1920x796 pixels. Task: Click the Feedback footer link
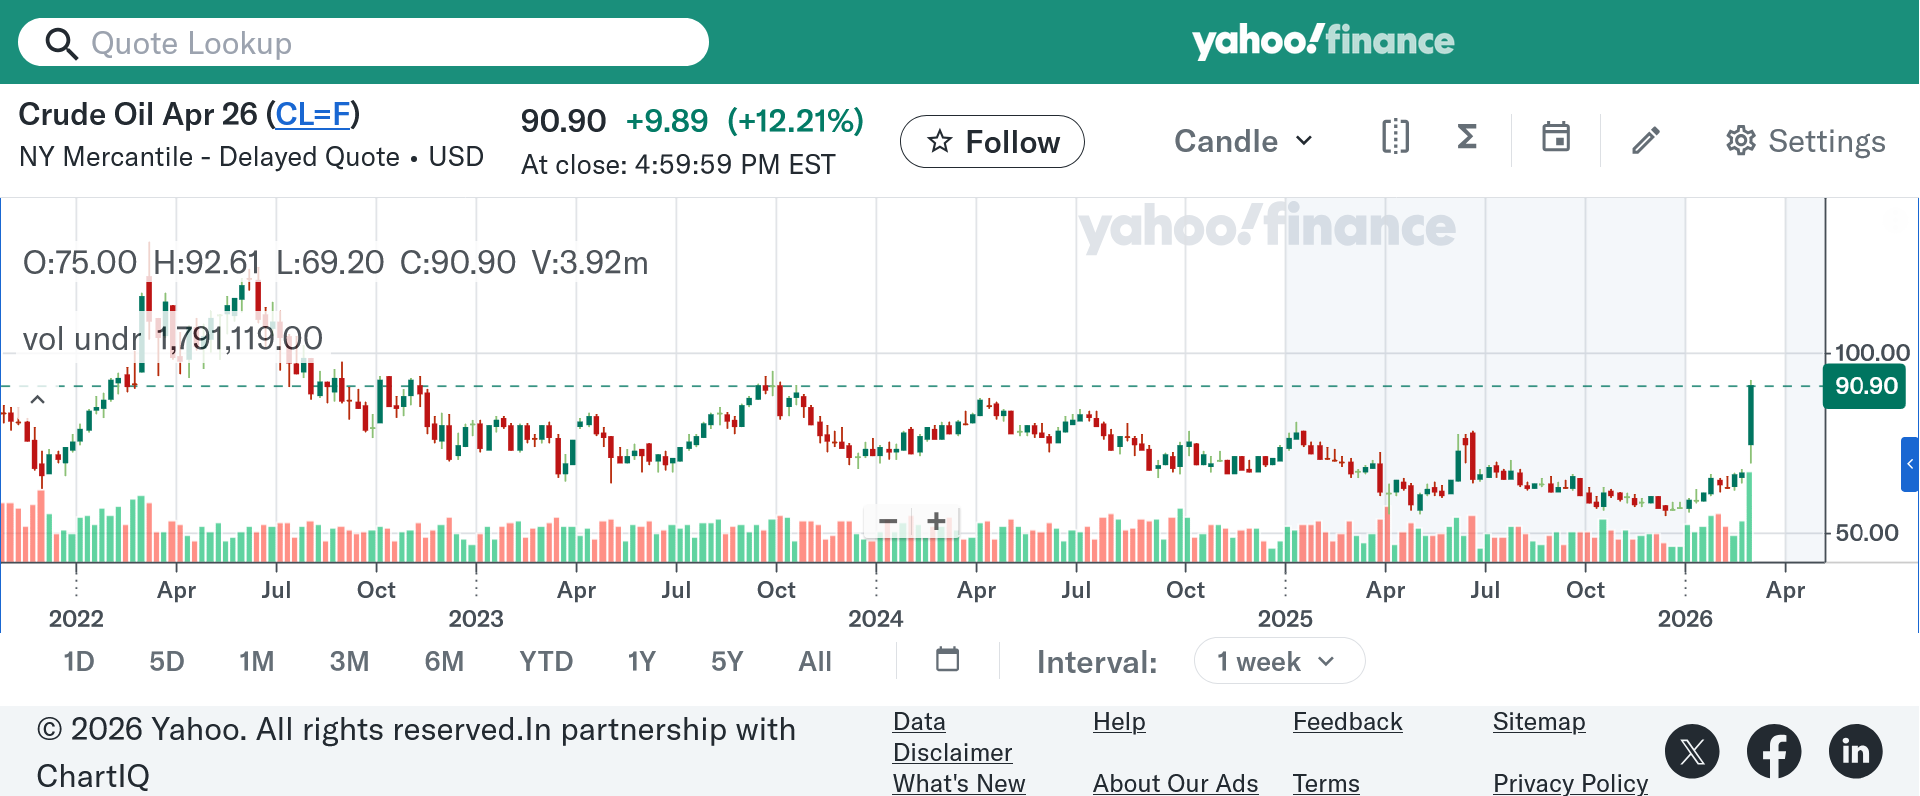[1347, 722]
